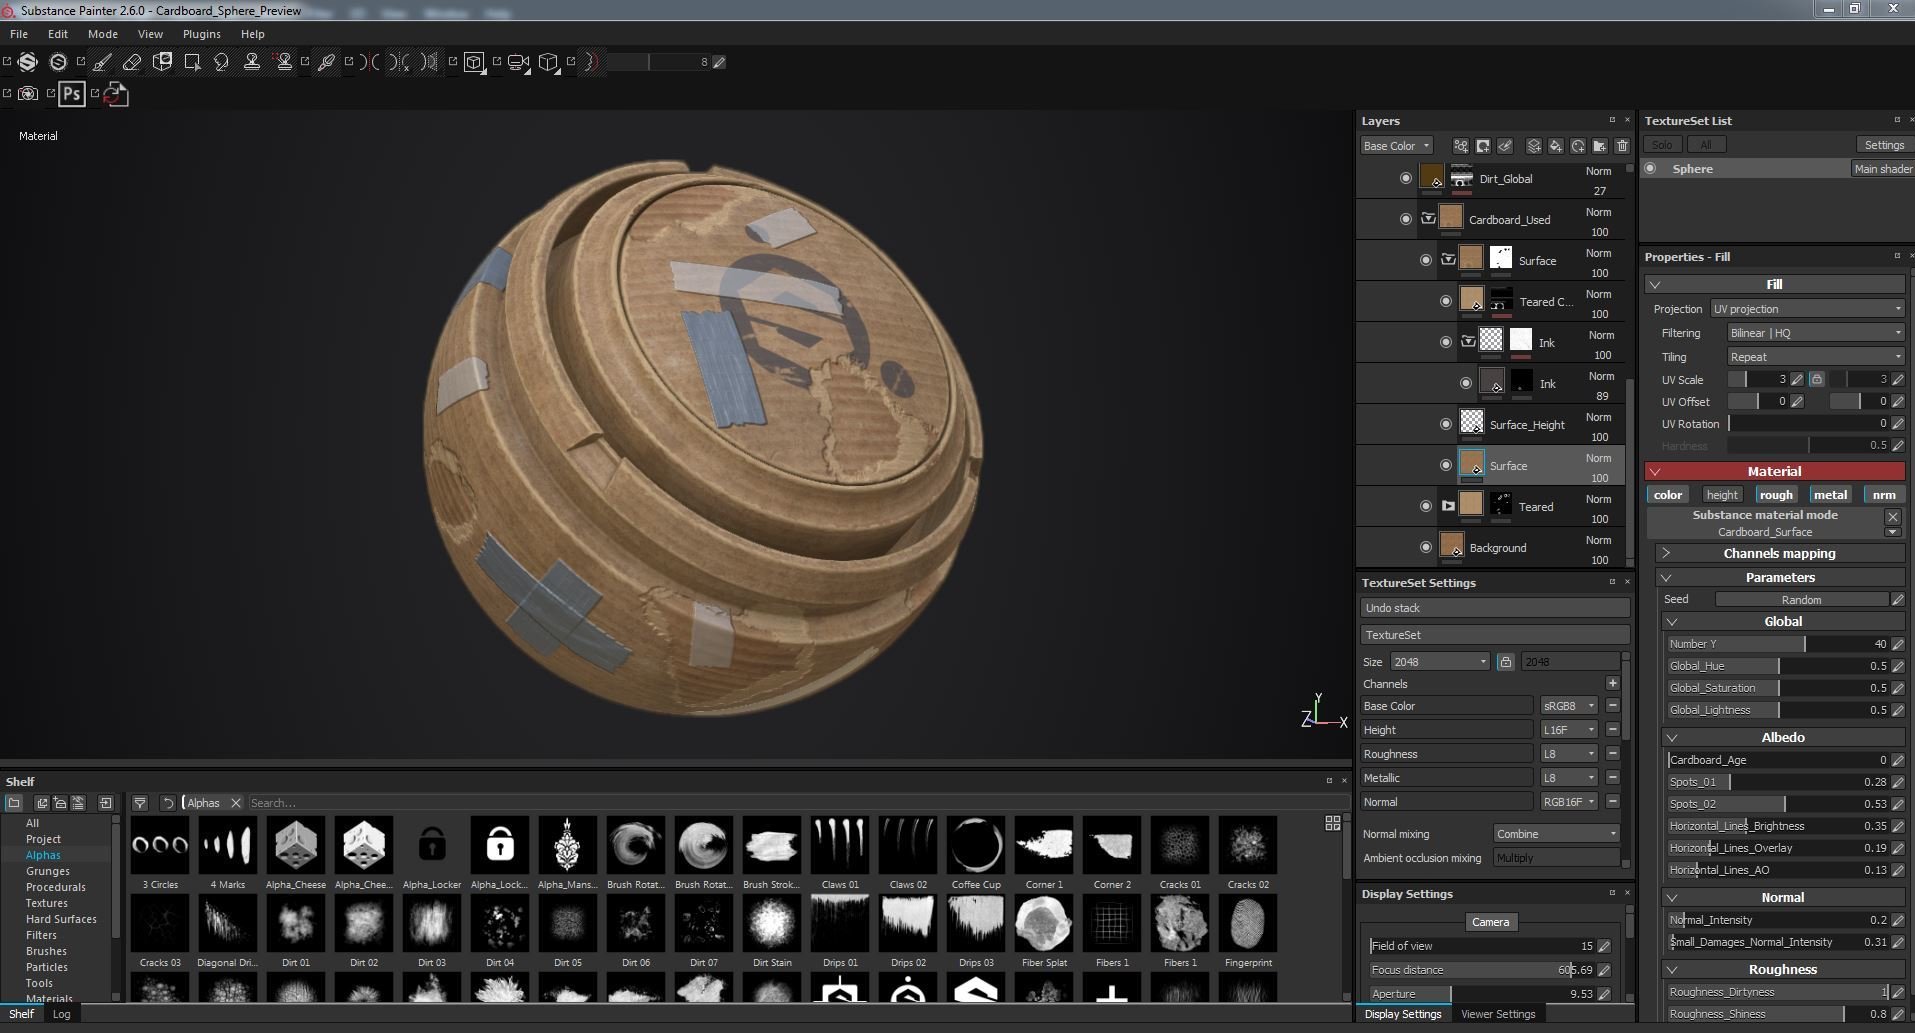Adjust the Spots_02 slider
This screenshot has width=1915, height=1033.
tap(1777, 804)
